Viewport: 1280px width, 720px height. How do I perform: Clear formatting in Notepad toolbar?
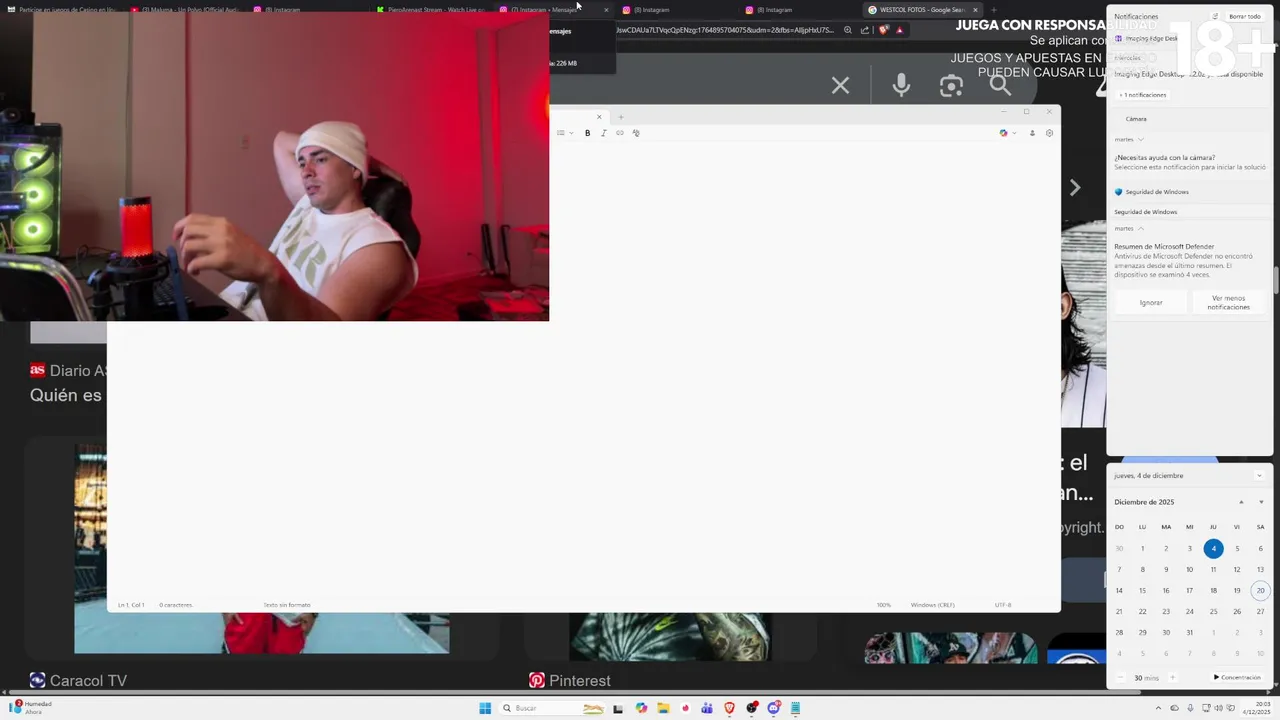[x=635, y=133]
